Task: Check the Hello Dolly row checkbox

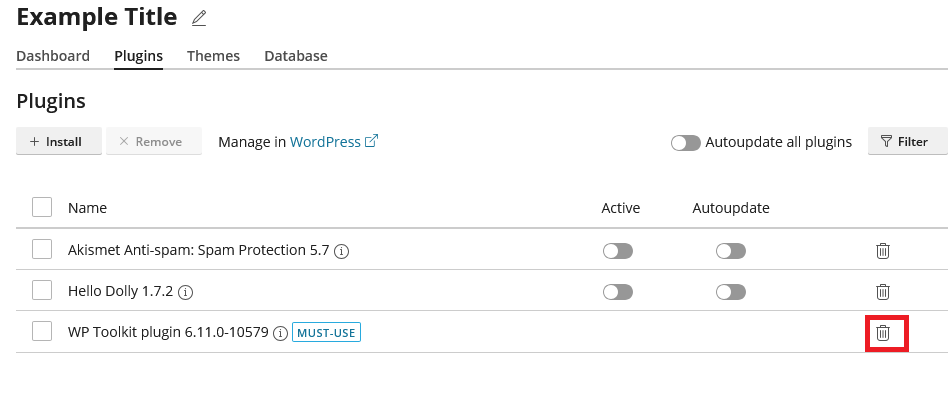Action: (42, 291)
